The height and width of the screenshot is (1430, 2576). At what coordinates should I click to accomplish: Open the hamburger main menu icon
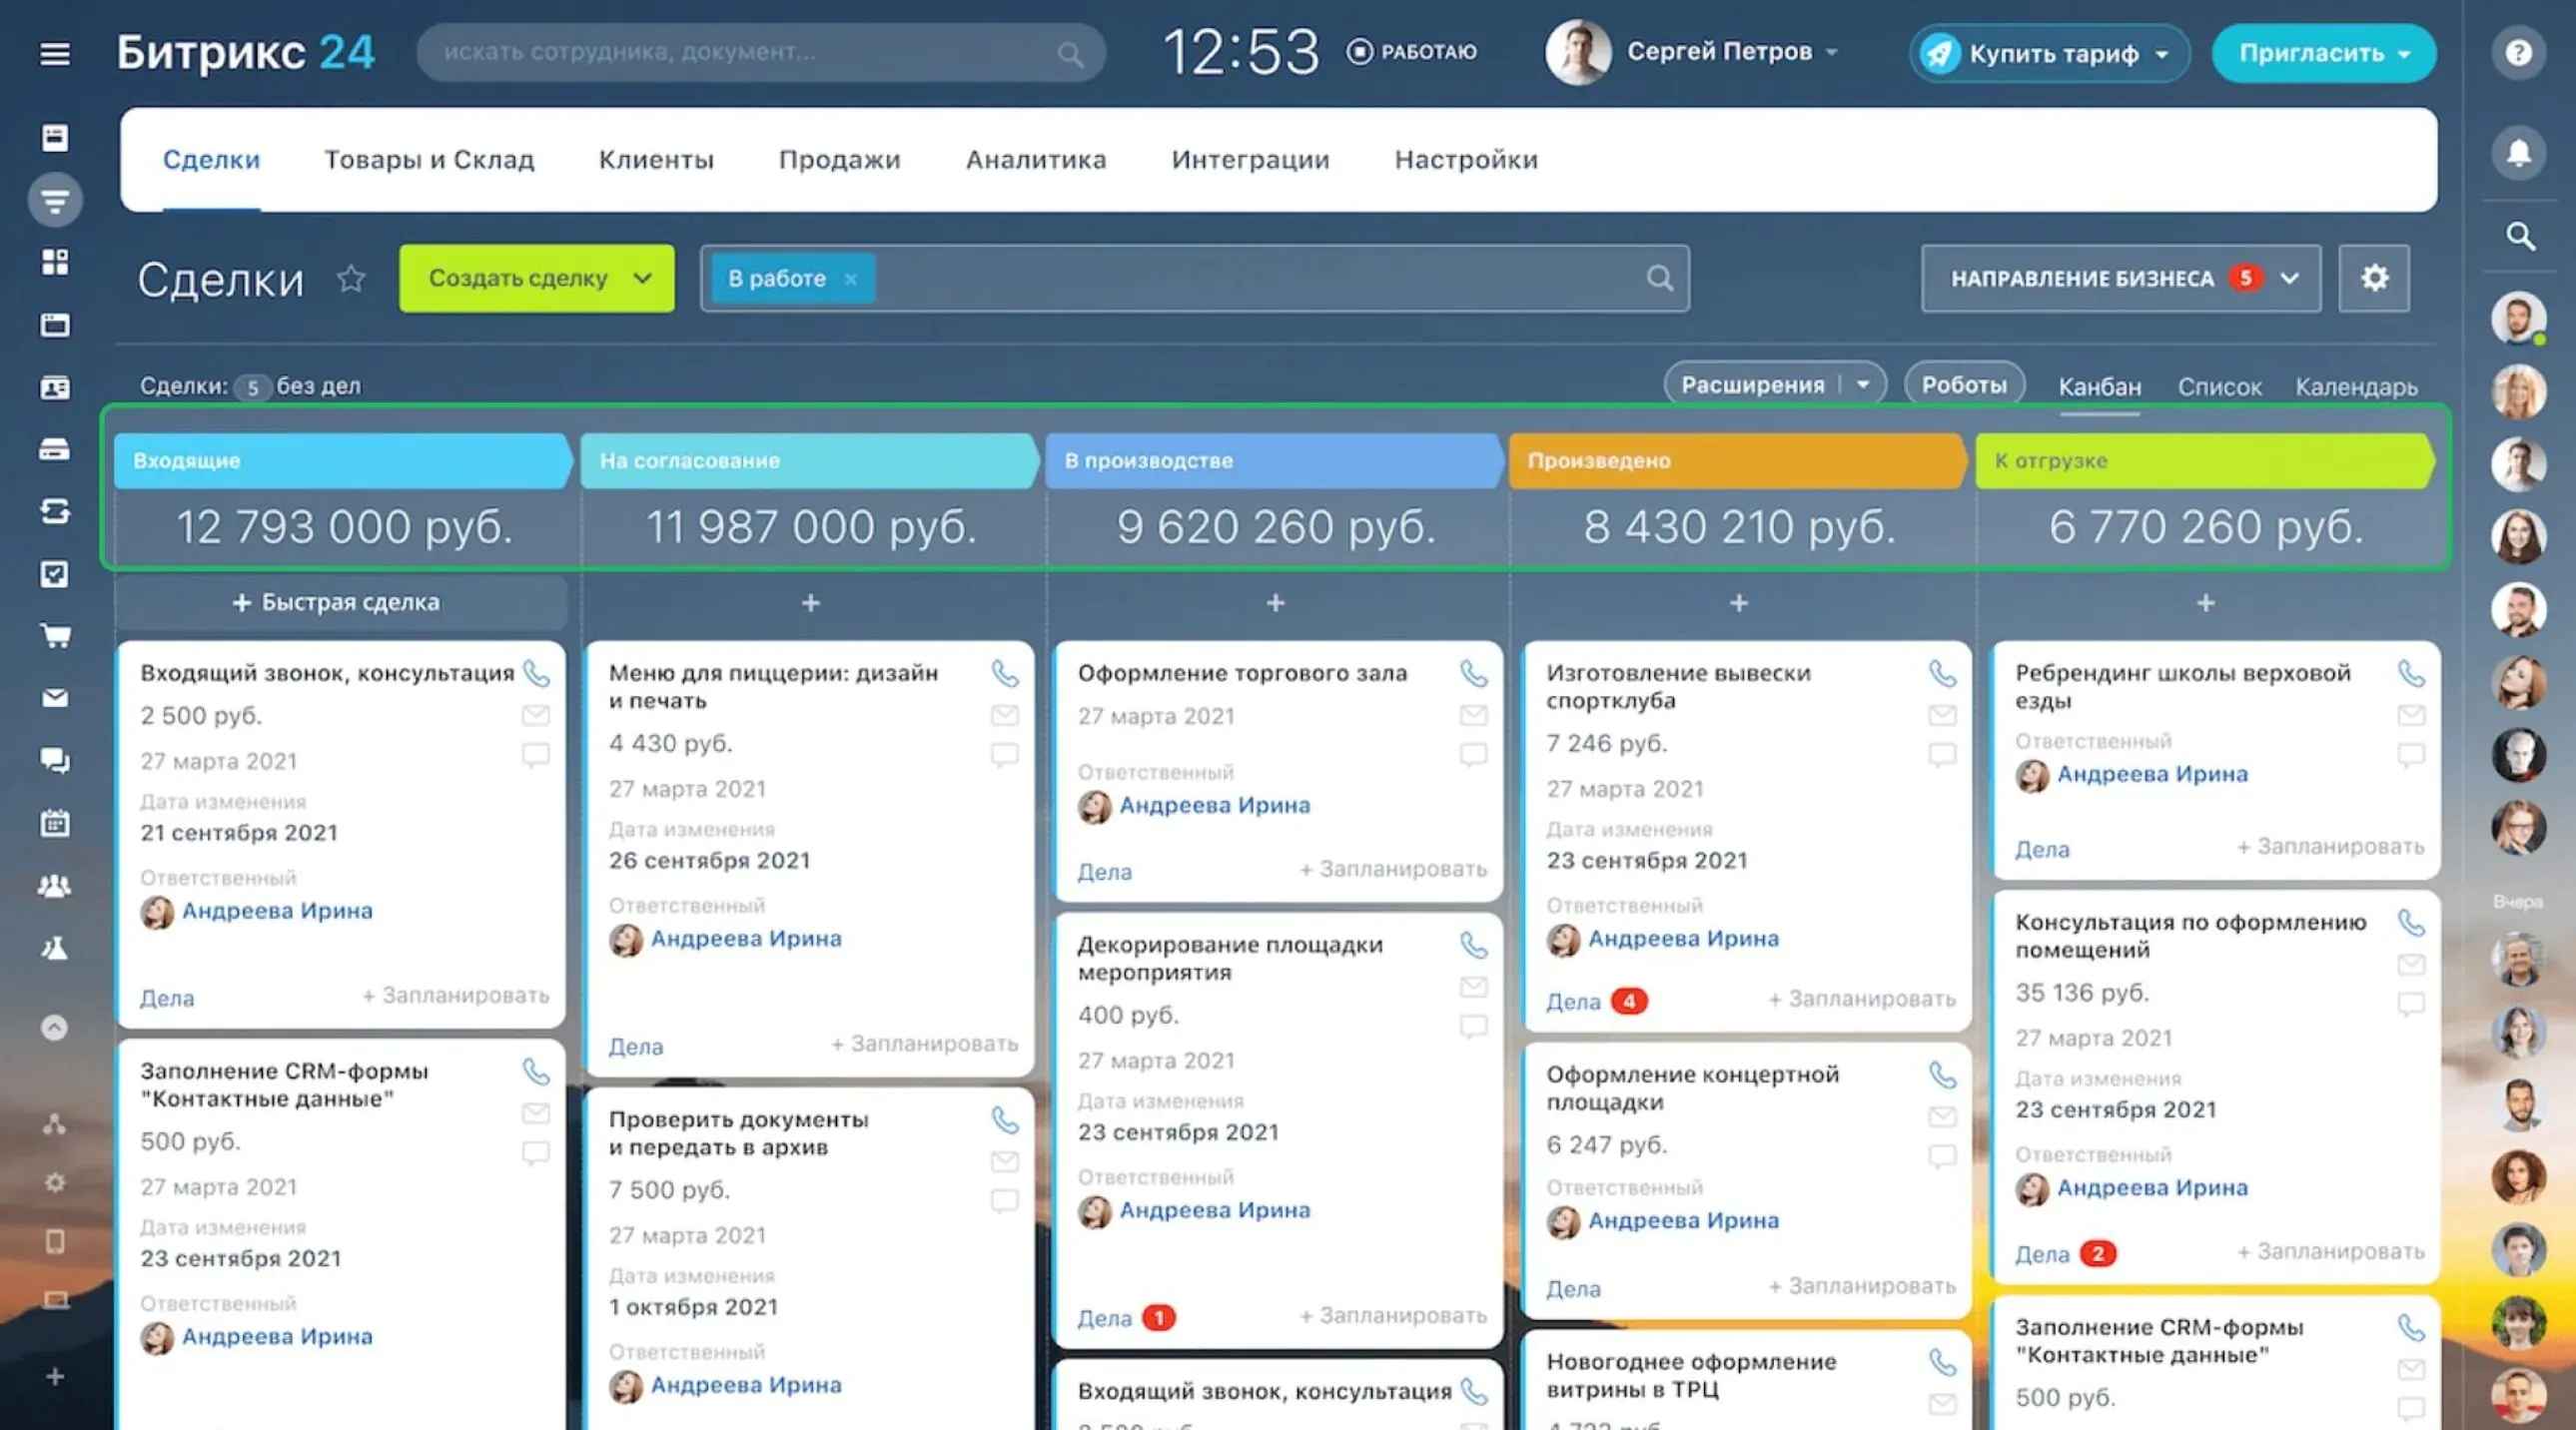pos(55,53)
